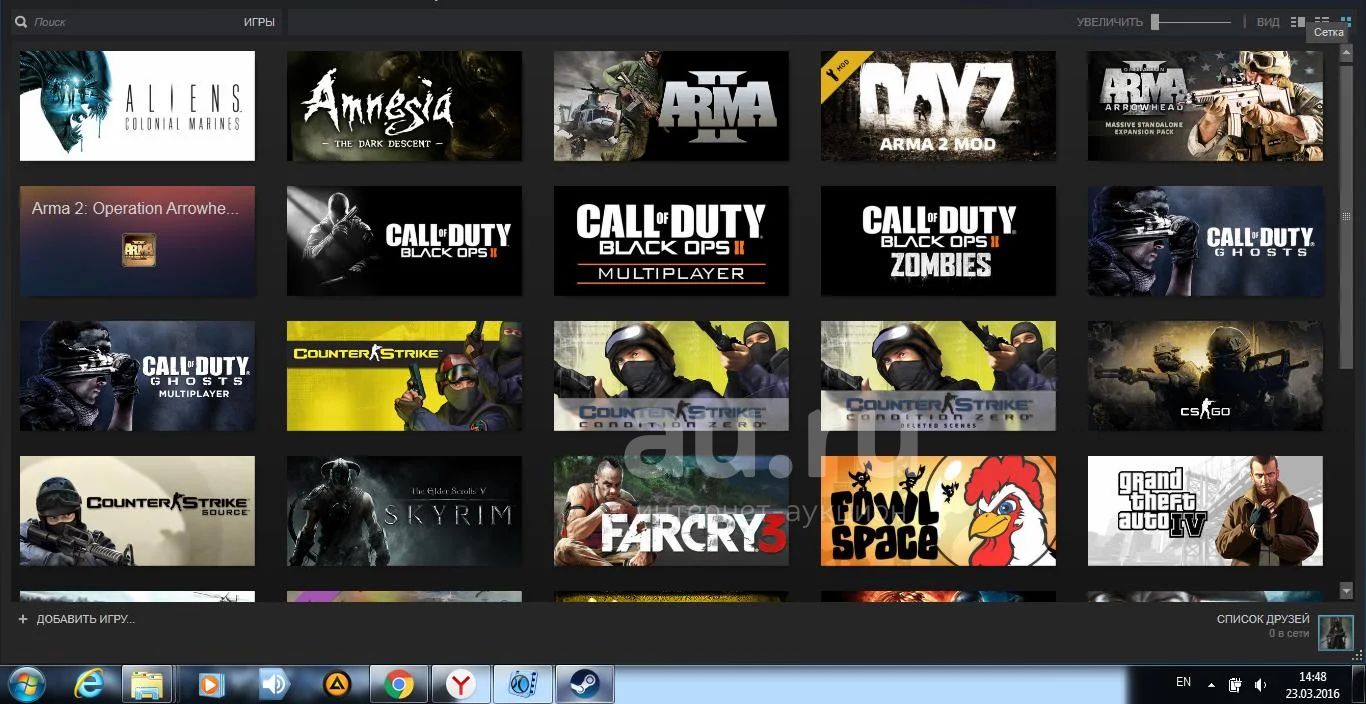Switch to Google Chrome on the taskbar
This screenshot has height=704, width=1366.
tap(399, 685)
